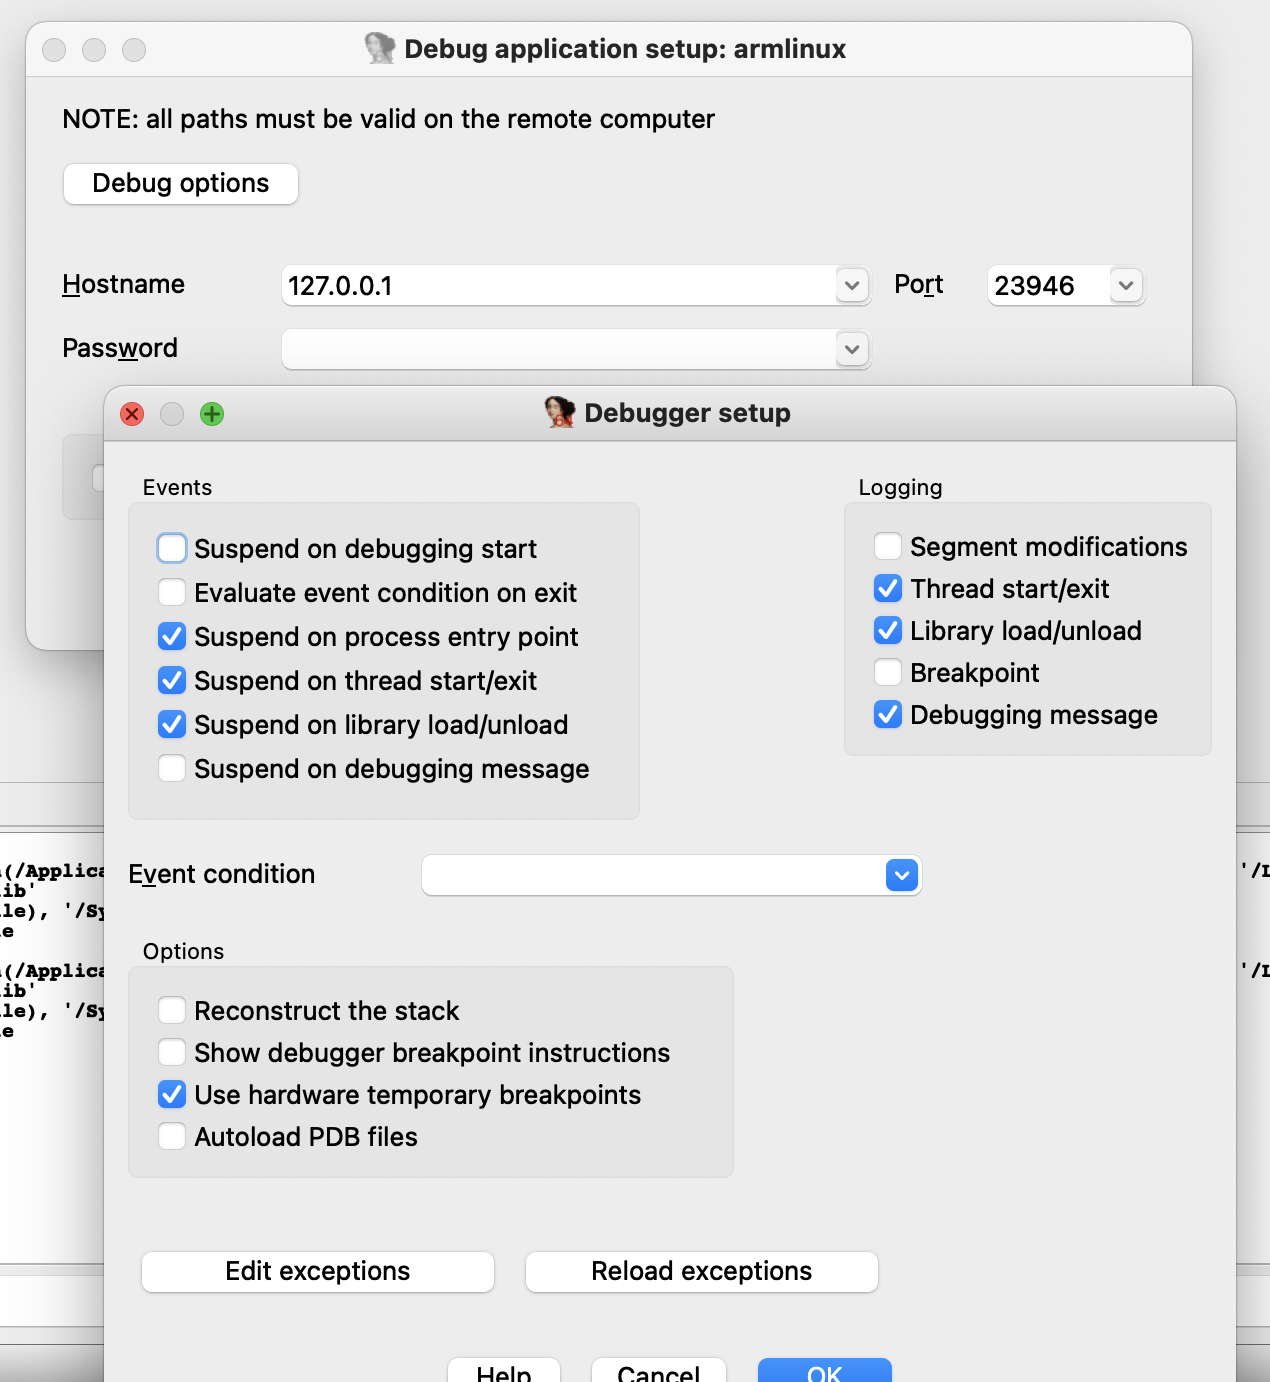Toggle Suspend on library load/unload checkbox
Viewport: 1270px width, 1382px height.
click(172, 724)
